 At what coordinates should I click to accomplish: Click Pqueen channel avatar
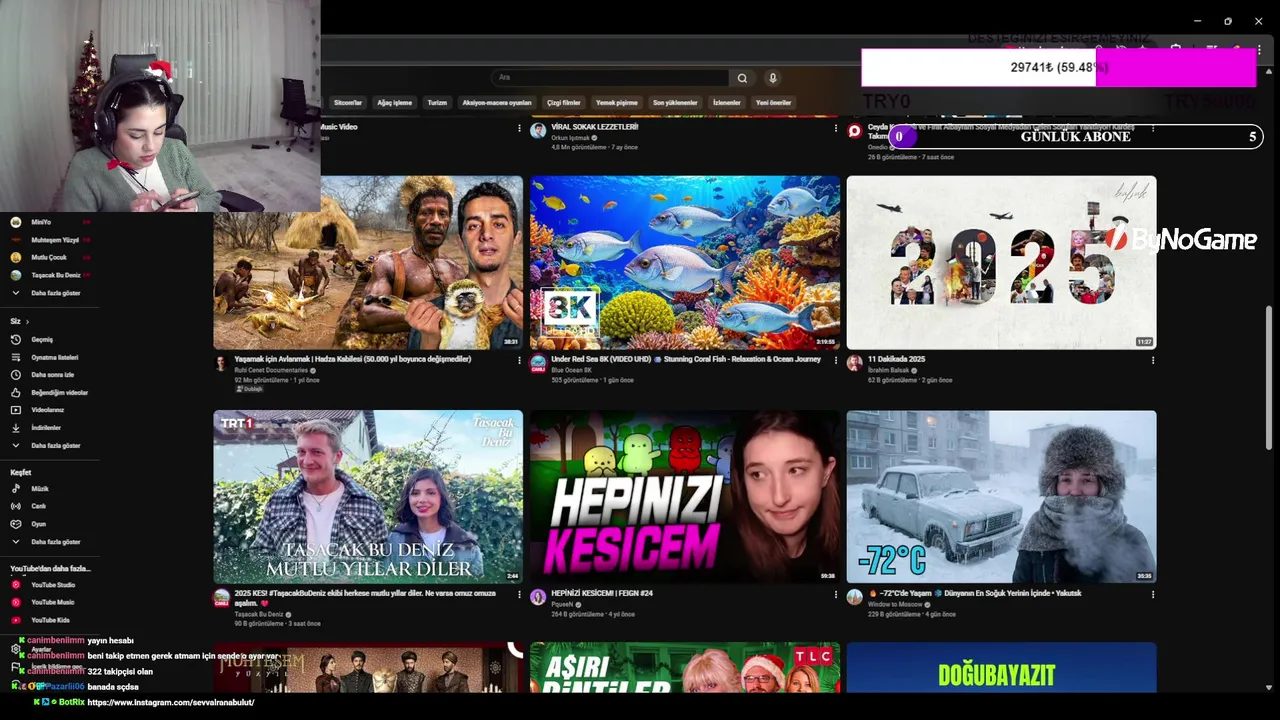click(538, 597)
